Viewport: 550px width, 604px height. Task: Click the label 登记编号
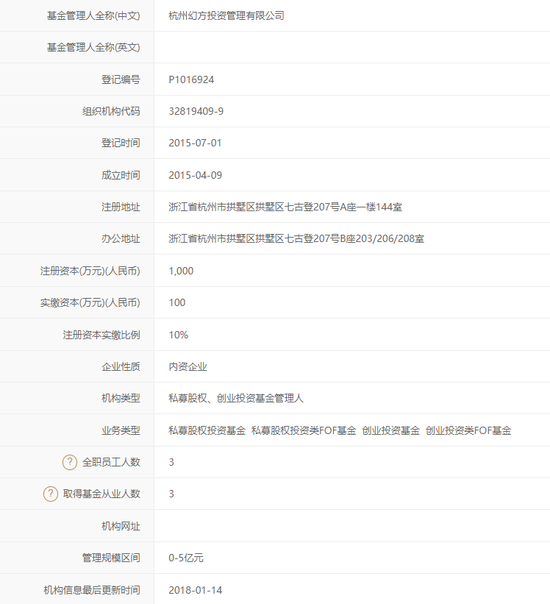pyautogui.click(x=121, y=80)
